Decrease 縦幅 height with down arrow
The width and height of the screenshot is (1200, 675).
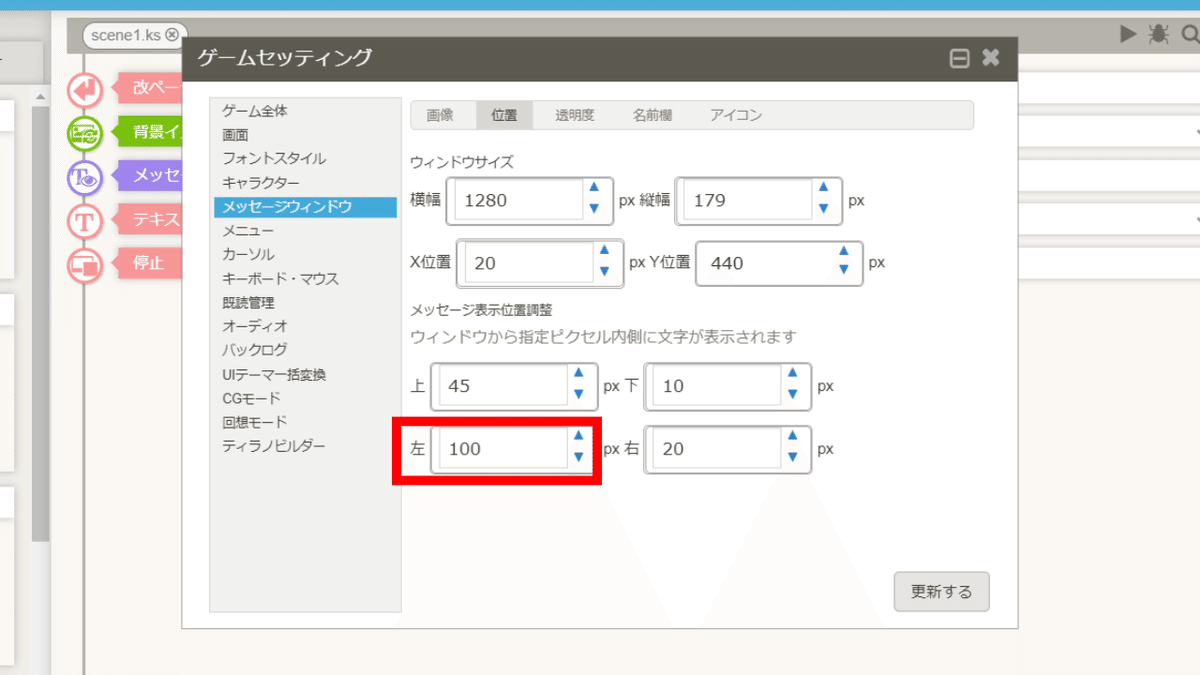click(x=823, y=209)
